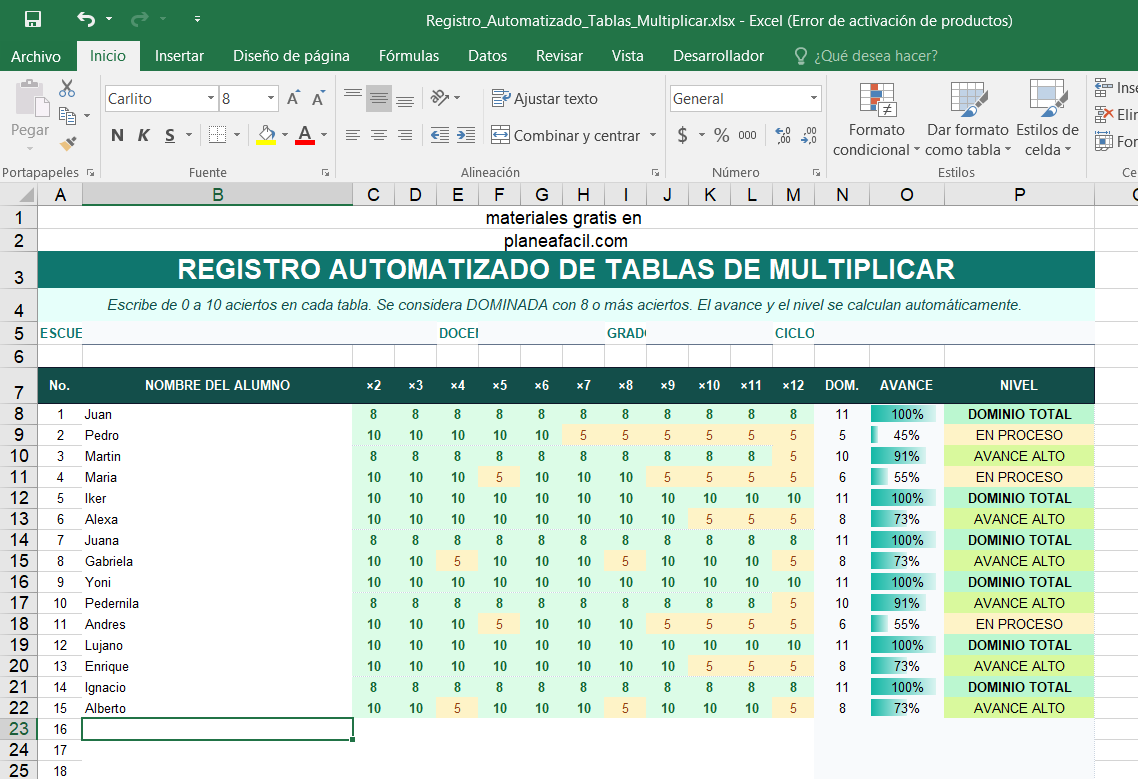Open the General number format dropdown

pyautogui.click(x=814, y=99)
